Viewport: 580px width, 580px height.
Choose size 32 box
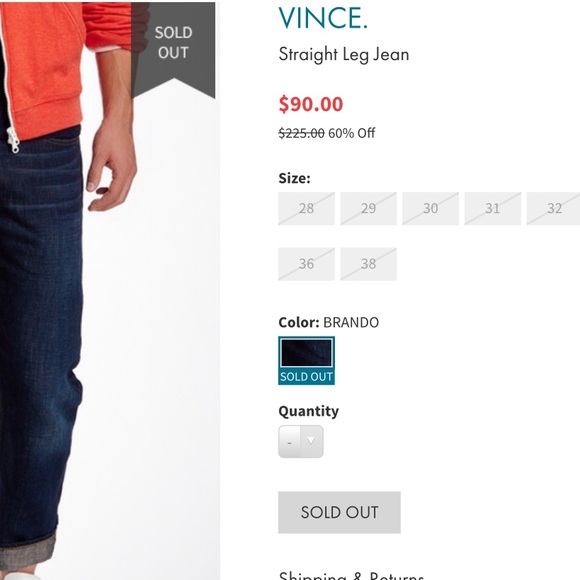click(554, 209)
